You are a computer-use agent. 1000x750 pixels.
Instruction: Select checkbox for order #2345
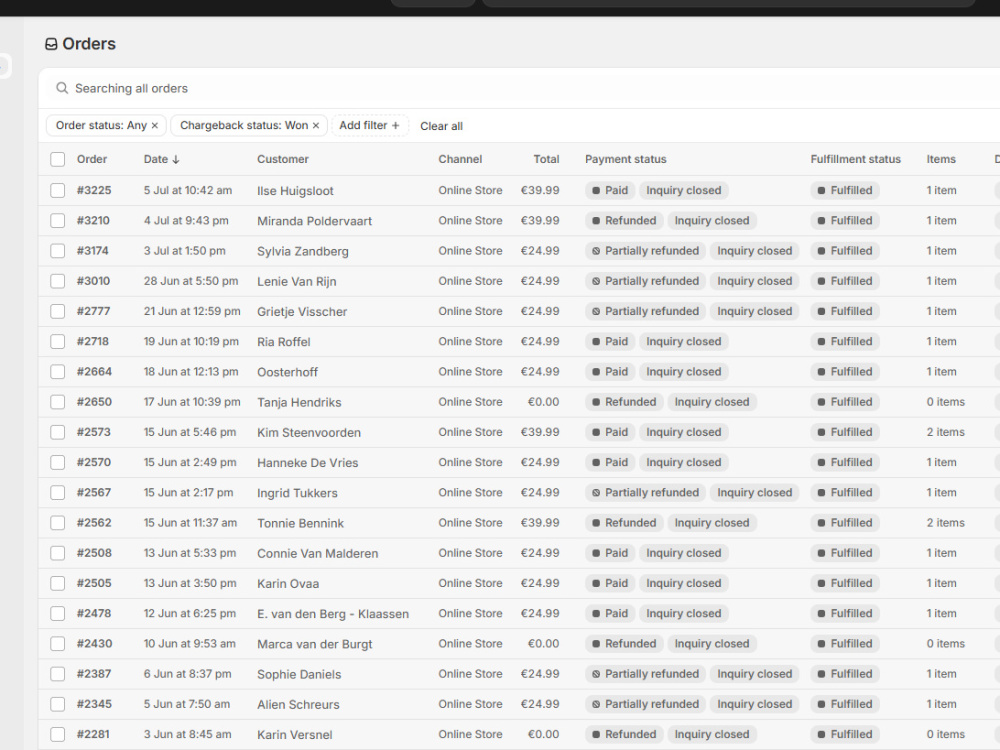57,704
